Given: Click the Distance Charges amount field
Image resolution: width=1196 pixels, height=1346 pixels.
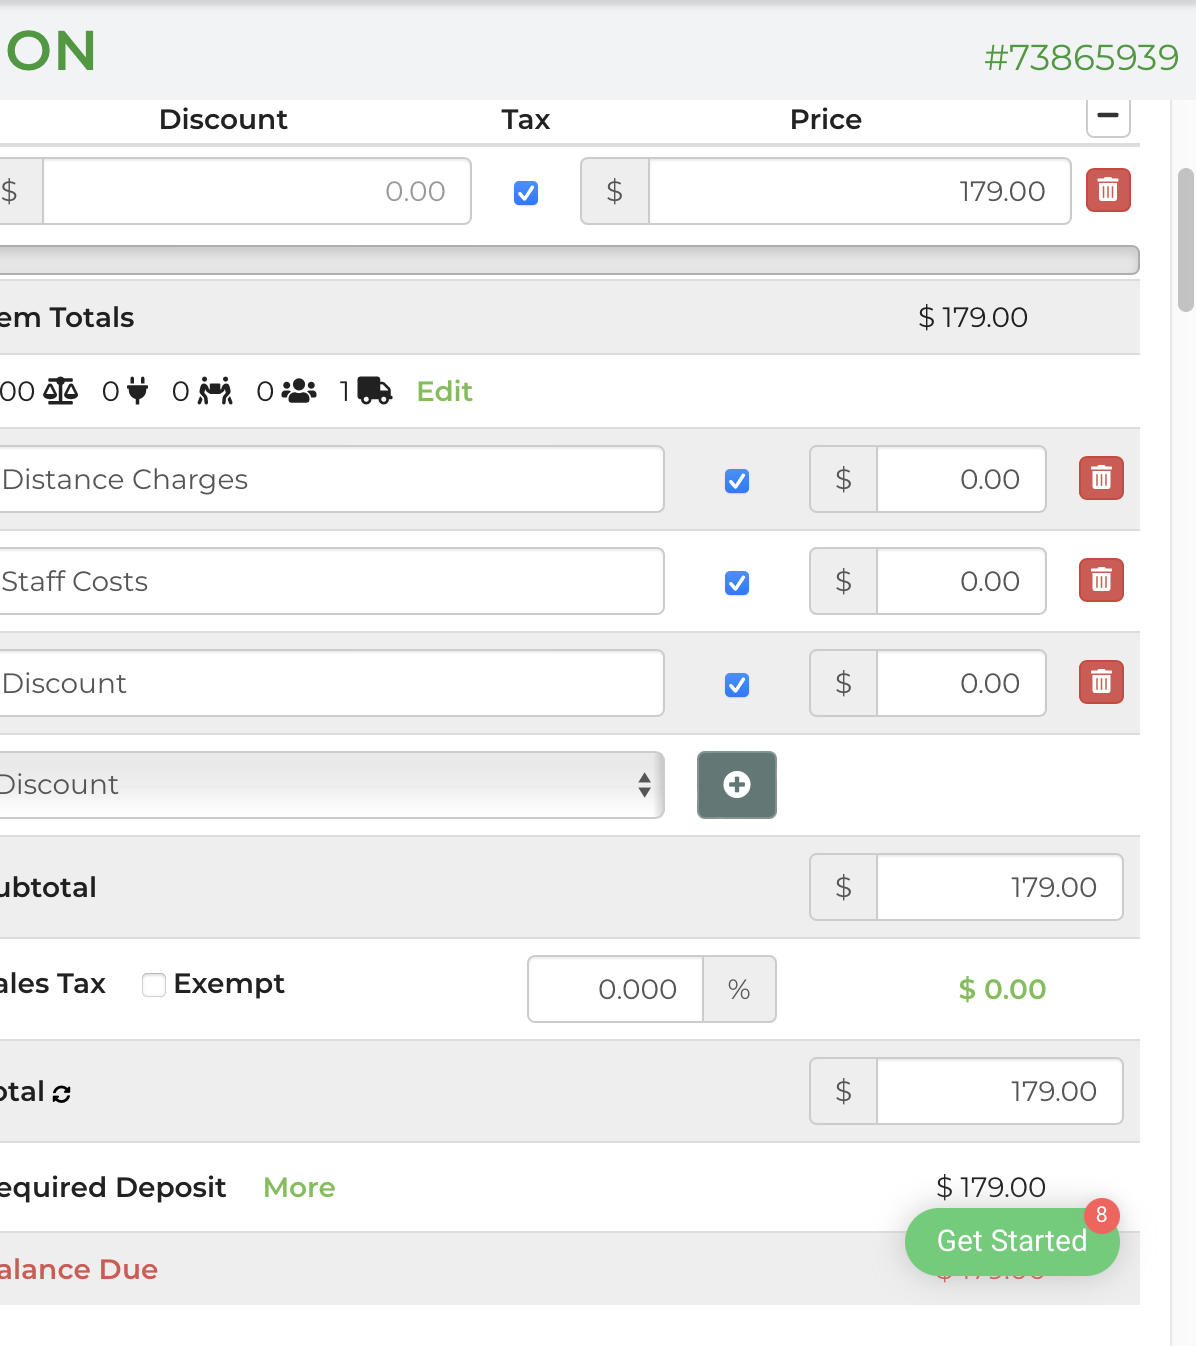Looking at the screenshot, I should (x=961, y=479).
